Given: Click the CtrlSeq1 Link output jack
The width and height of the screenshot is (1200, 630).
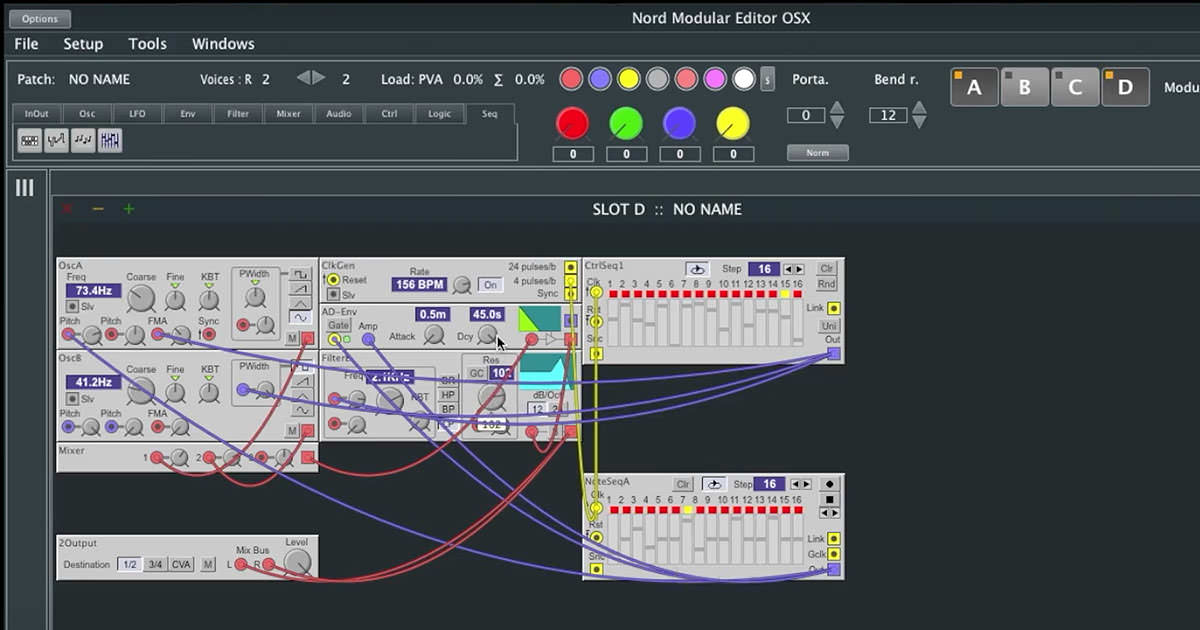Looking at the screenshot, I should pyautogui.click(x=833, y=308).
